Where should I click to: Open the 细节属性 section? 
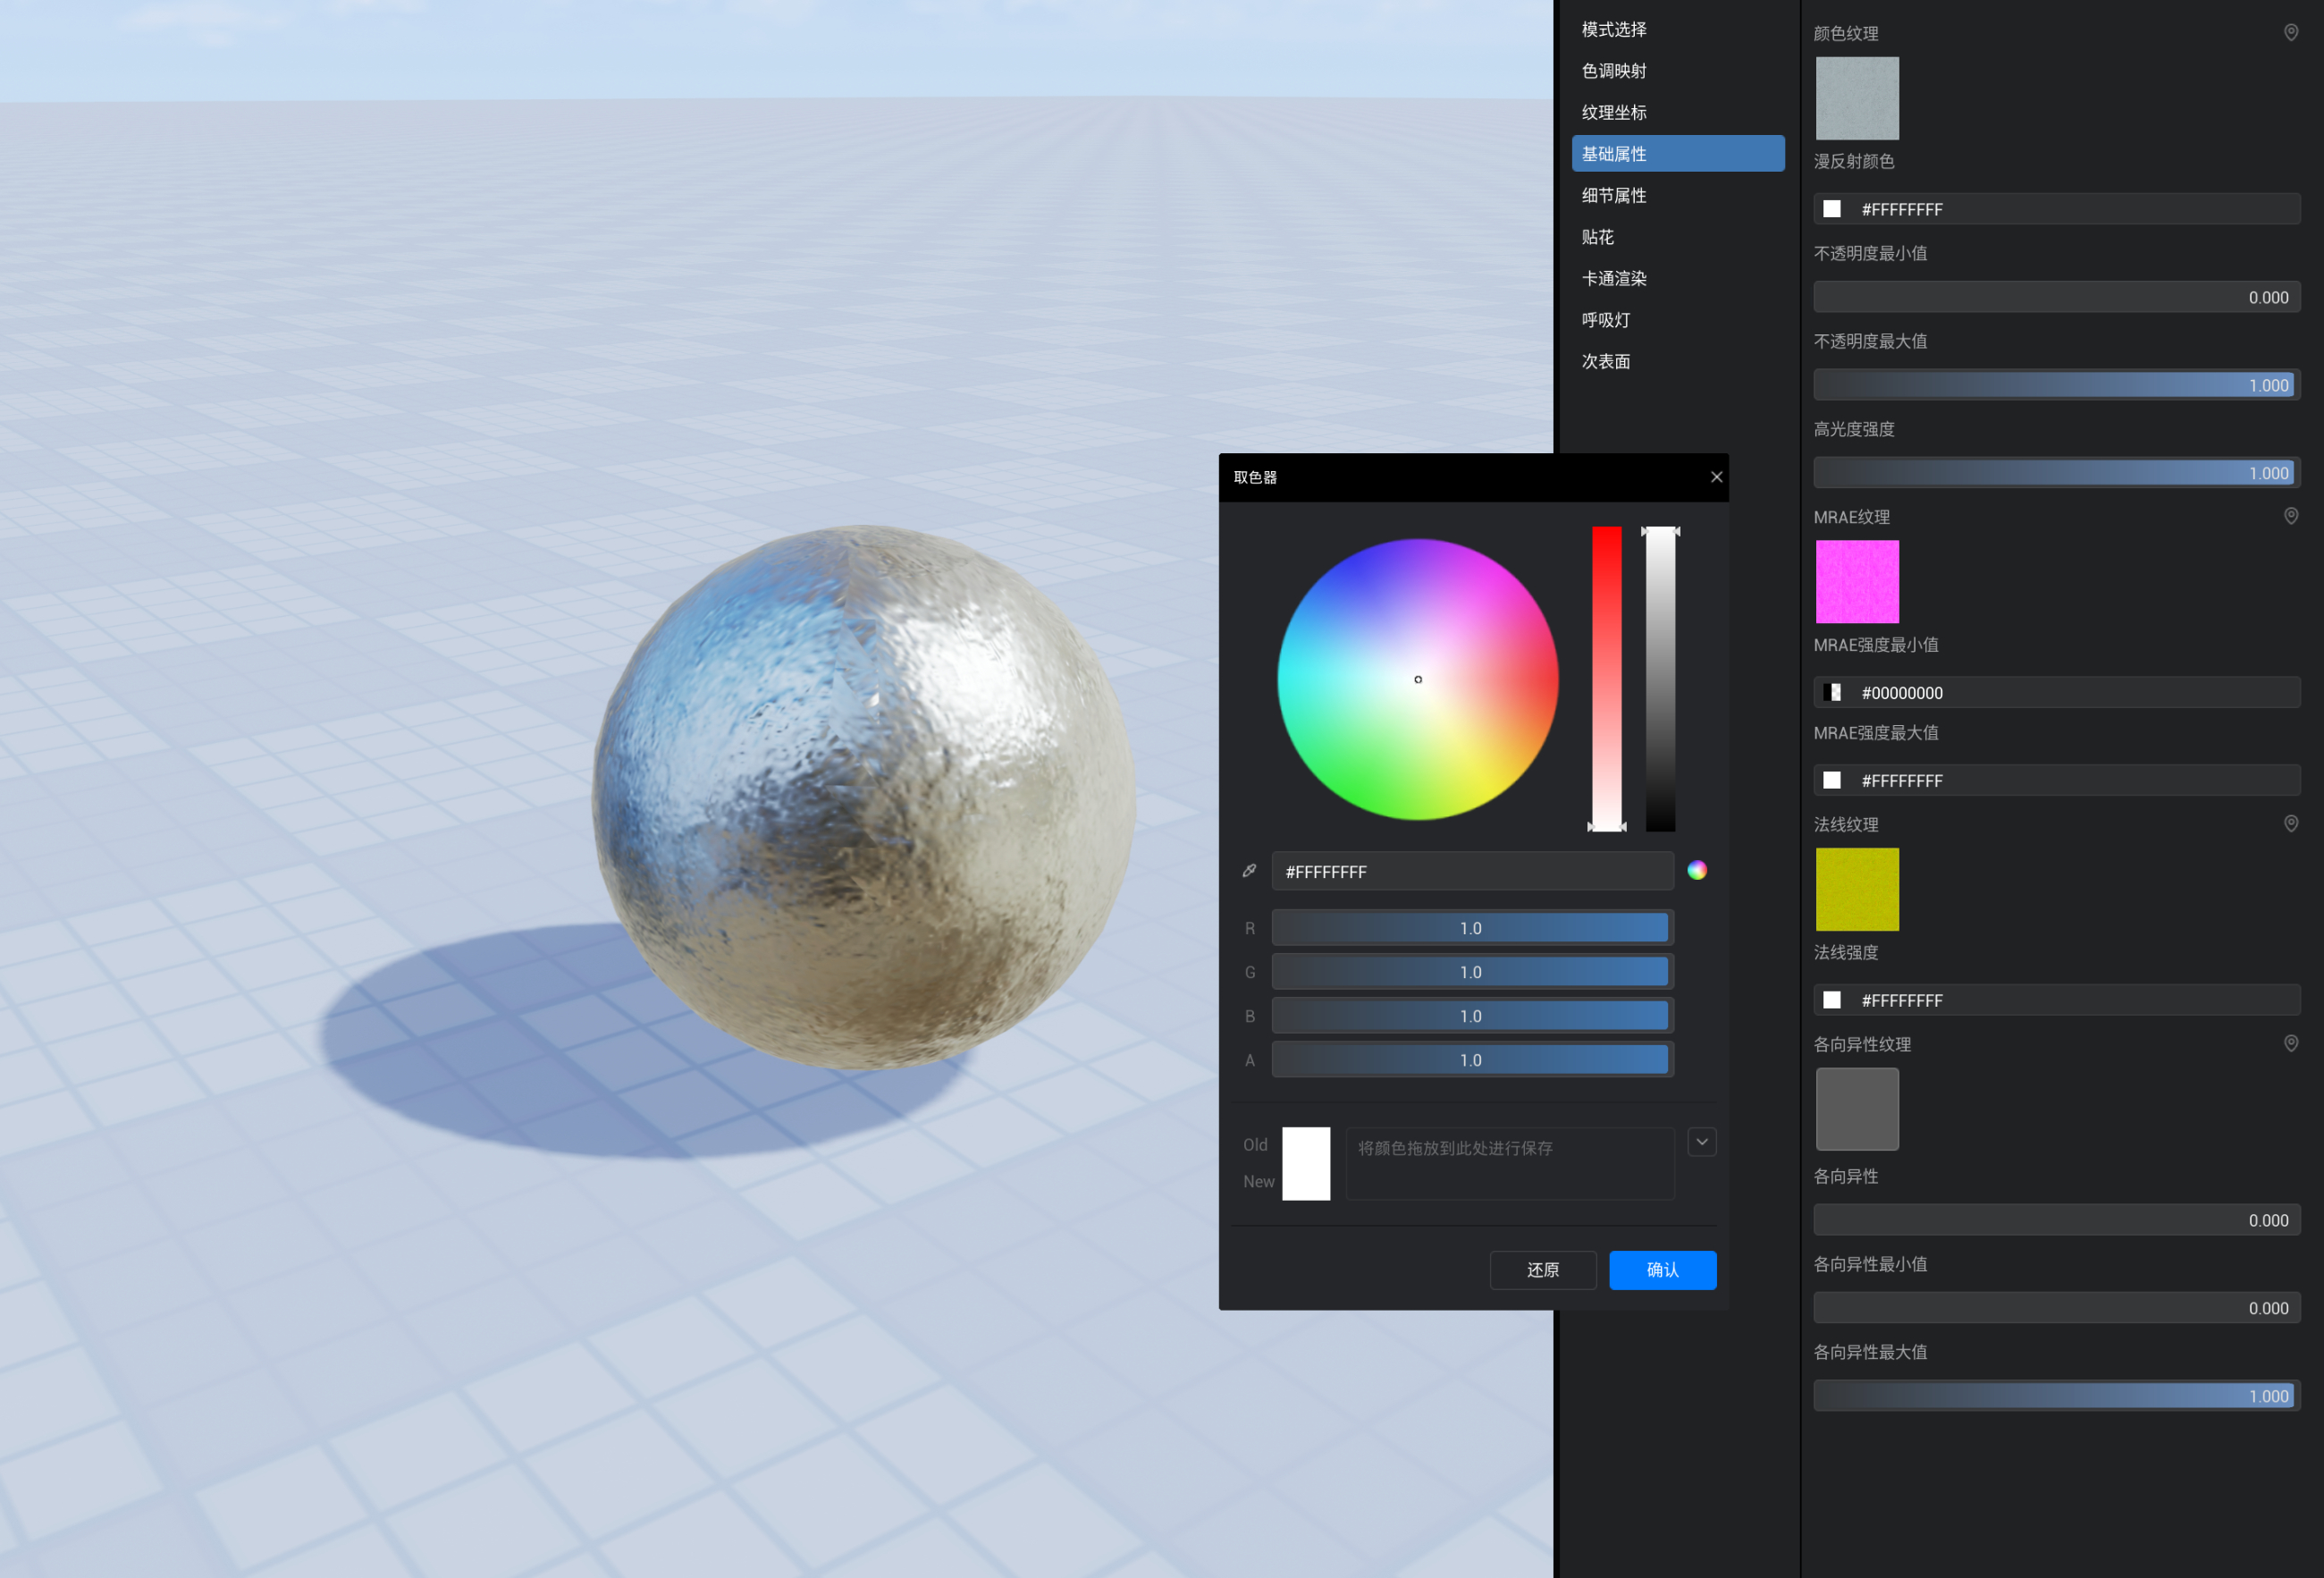[1678, 196]
